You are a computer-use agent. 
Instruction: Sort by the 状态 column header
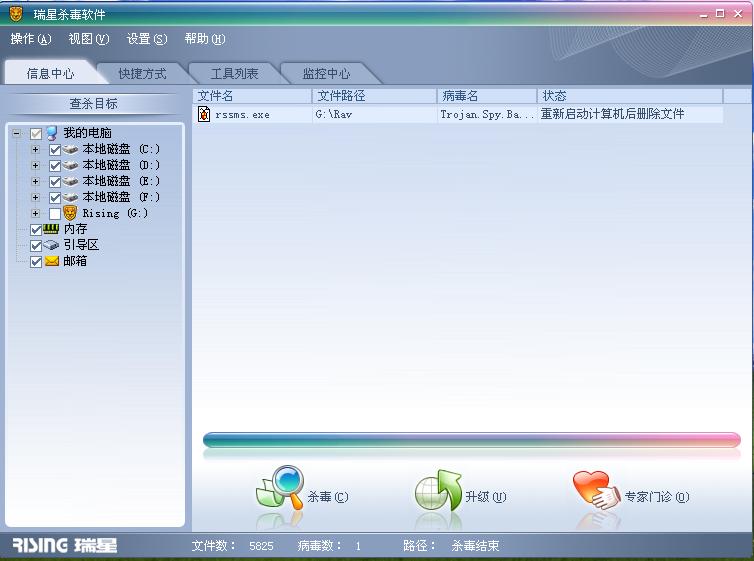pyautogui.click(x=630, y=96)
